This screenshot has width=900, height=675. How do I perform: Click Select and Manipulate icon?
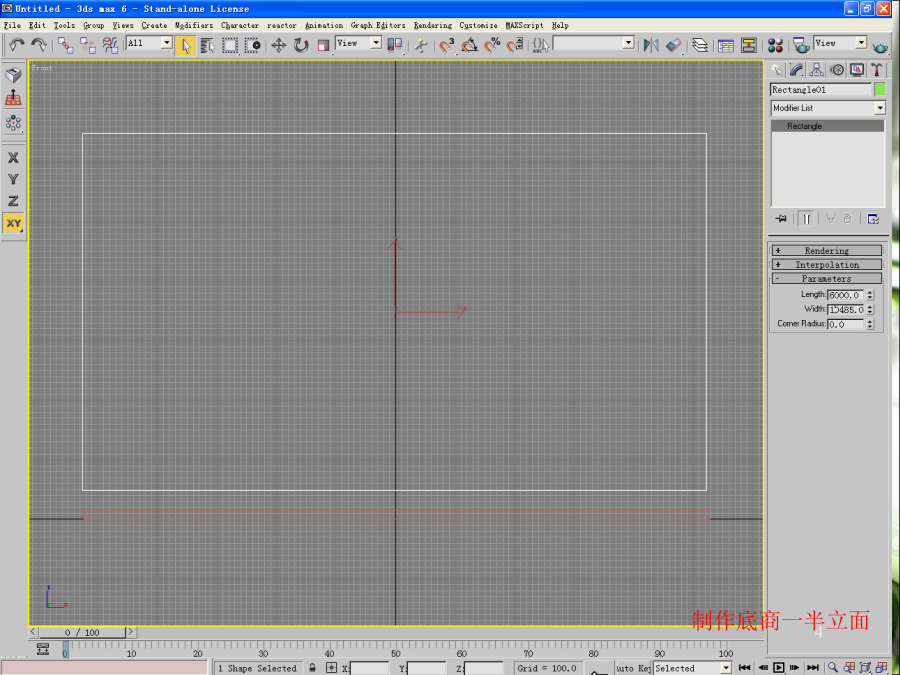[421, 45]
